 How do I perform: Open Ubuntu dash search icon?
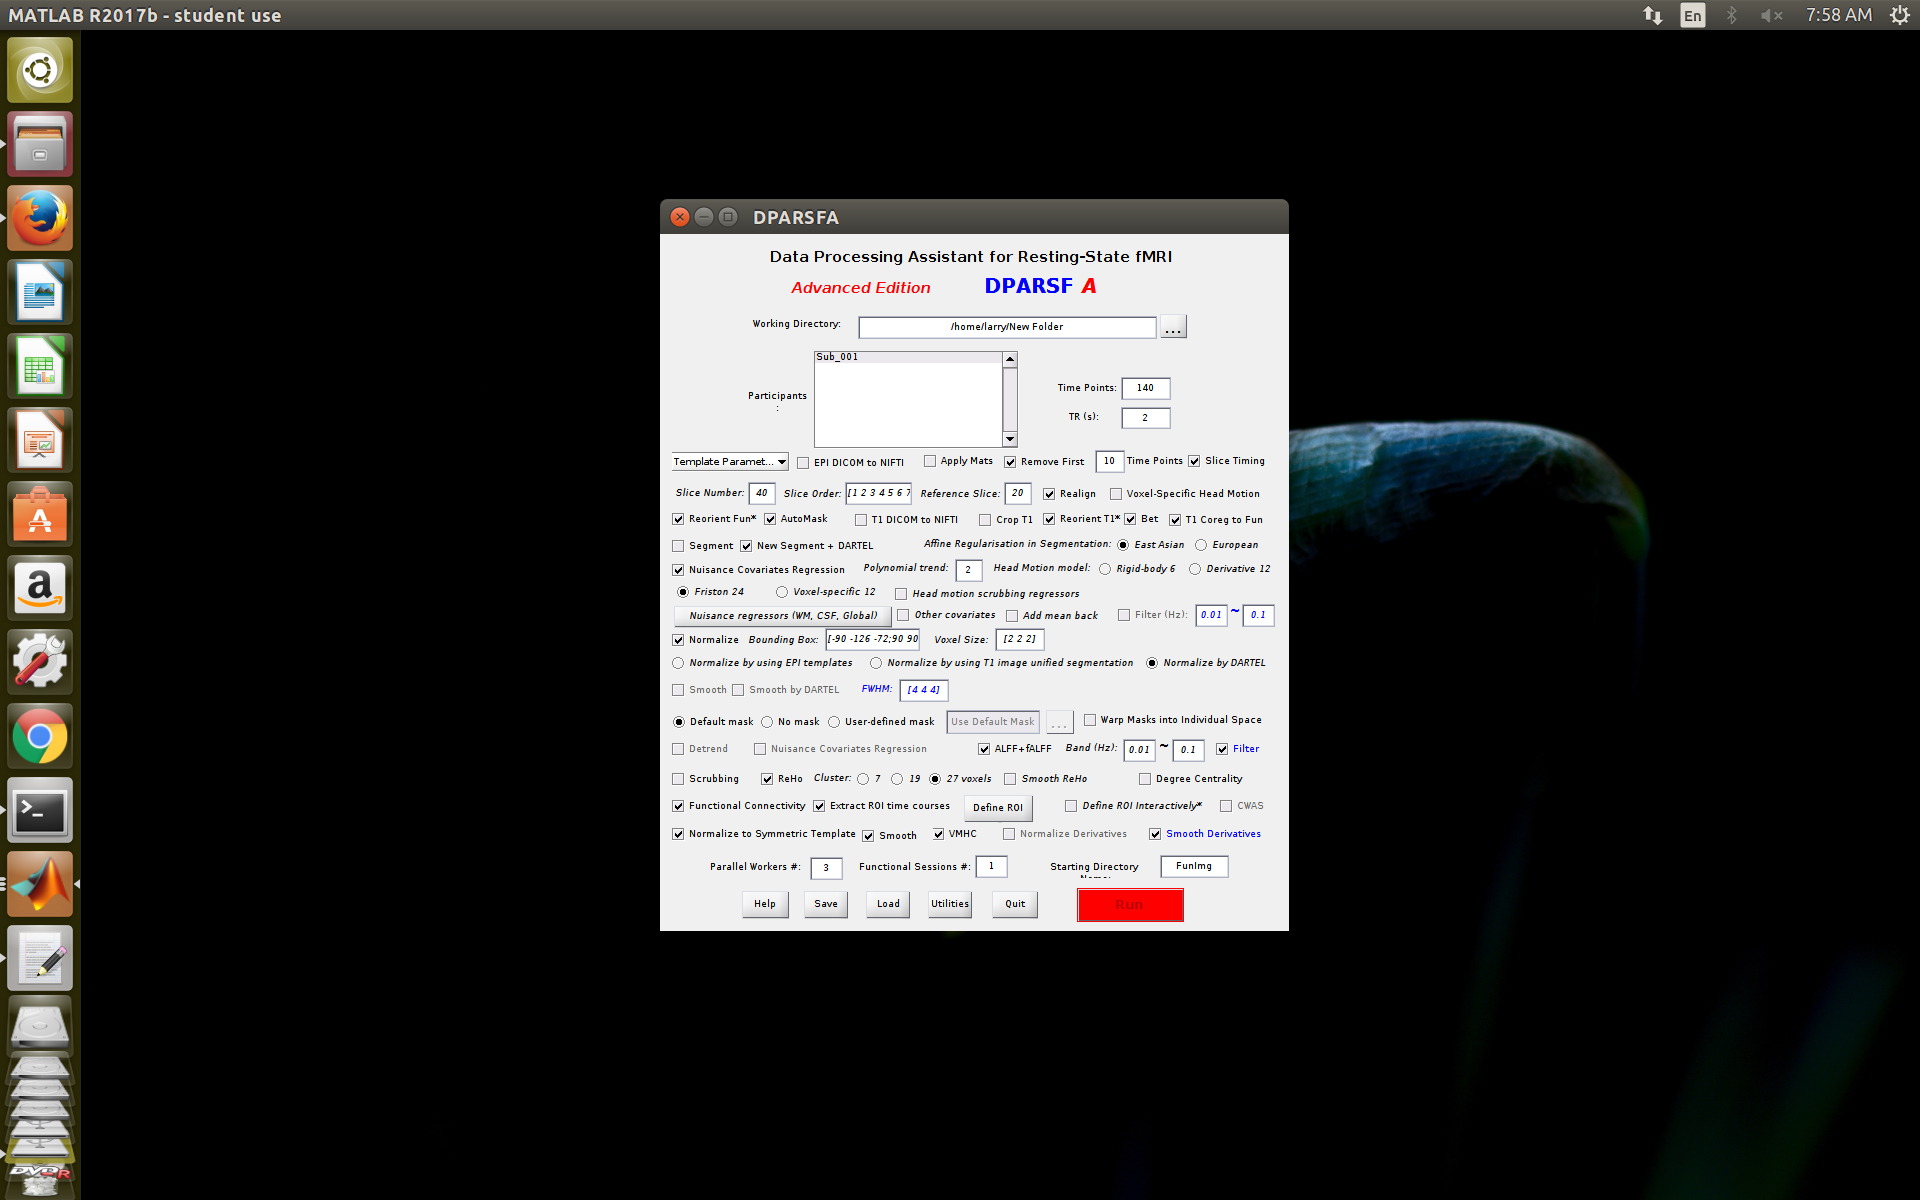click(x=40, y=70)
